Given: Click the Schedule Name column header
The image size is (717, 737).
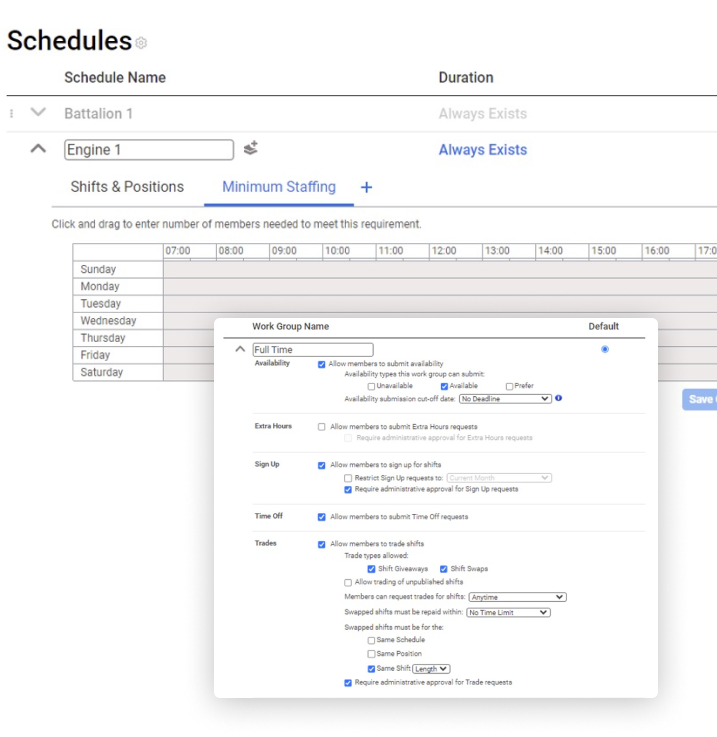Looking at the screenshot, I should pos(115,77).
